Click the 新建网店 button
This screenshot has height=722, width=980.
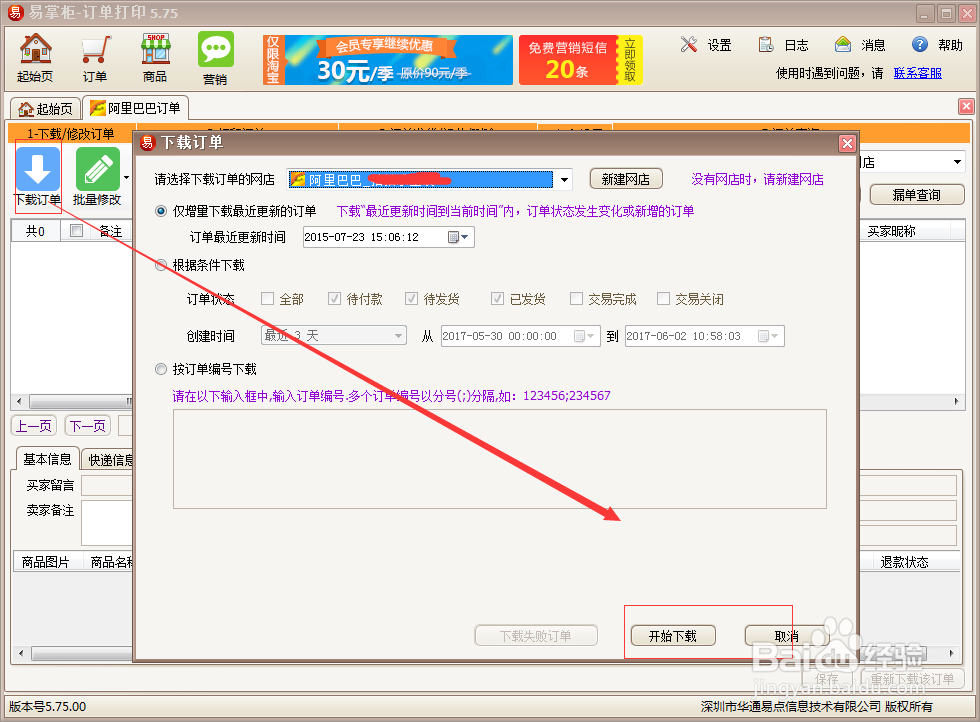[x=626, y=179]
